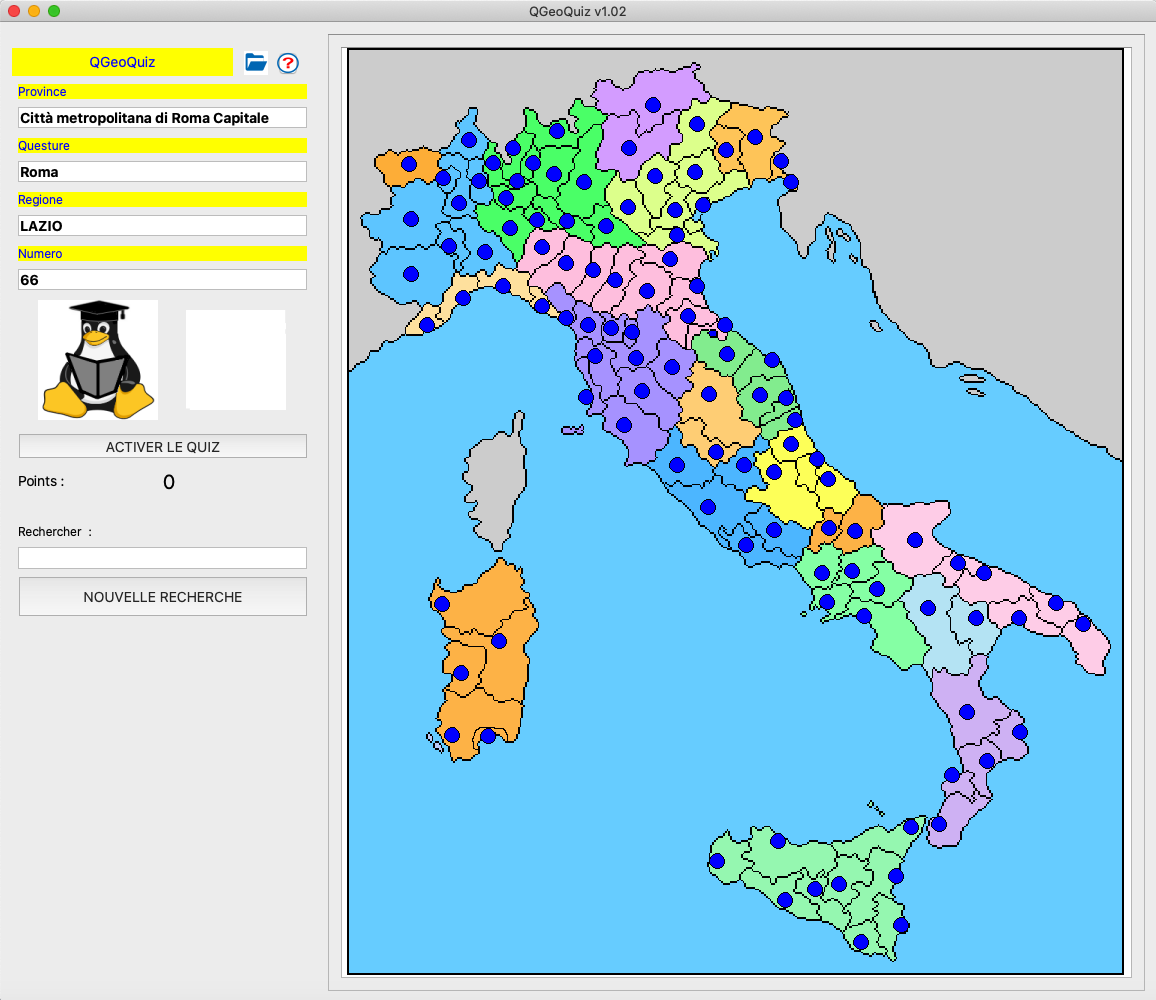Screen dimensions: 1156x1000
Task: Click the Ragusa dot on southern Sicily
Action: (x=860, y=942)
